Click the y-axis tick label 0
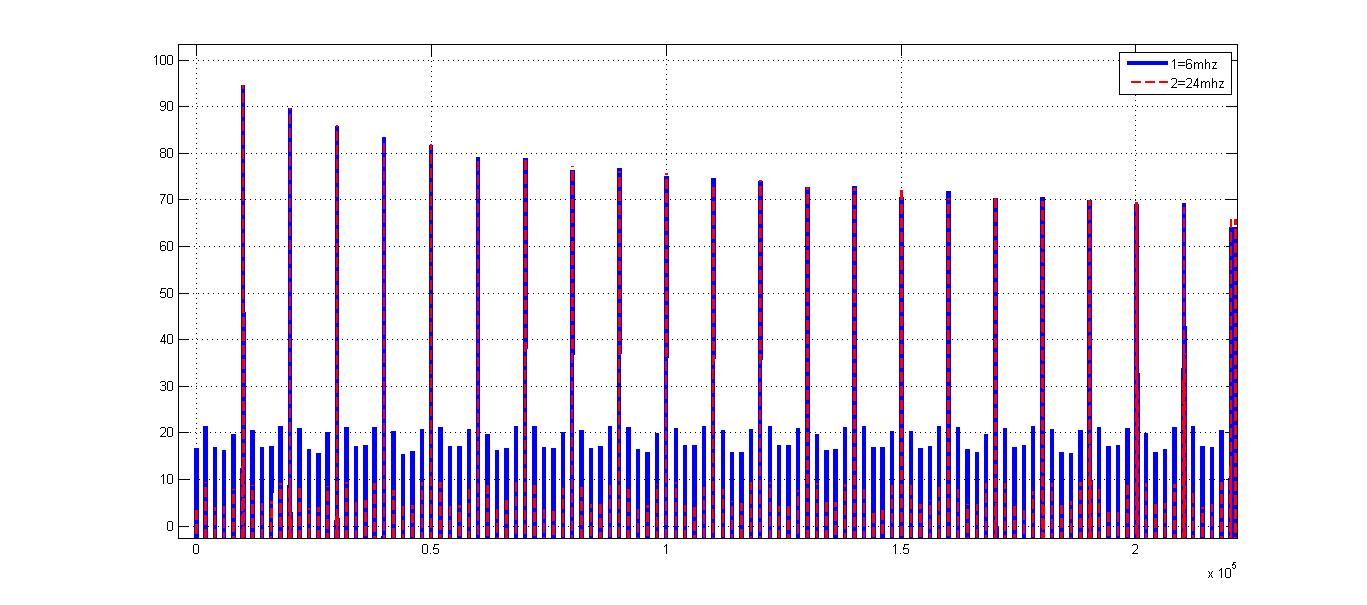This screenshot has width=1367, height=605. pos(171,526)
